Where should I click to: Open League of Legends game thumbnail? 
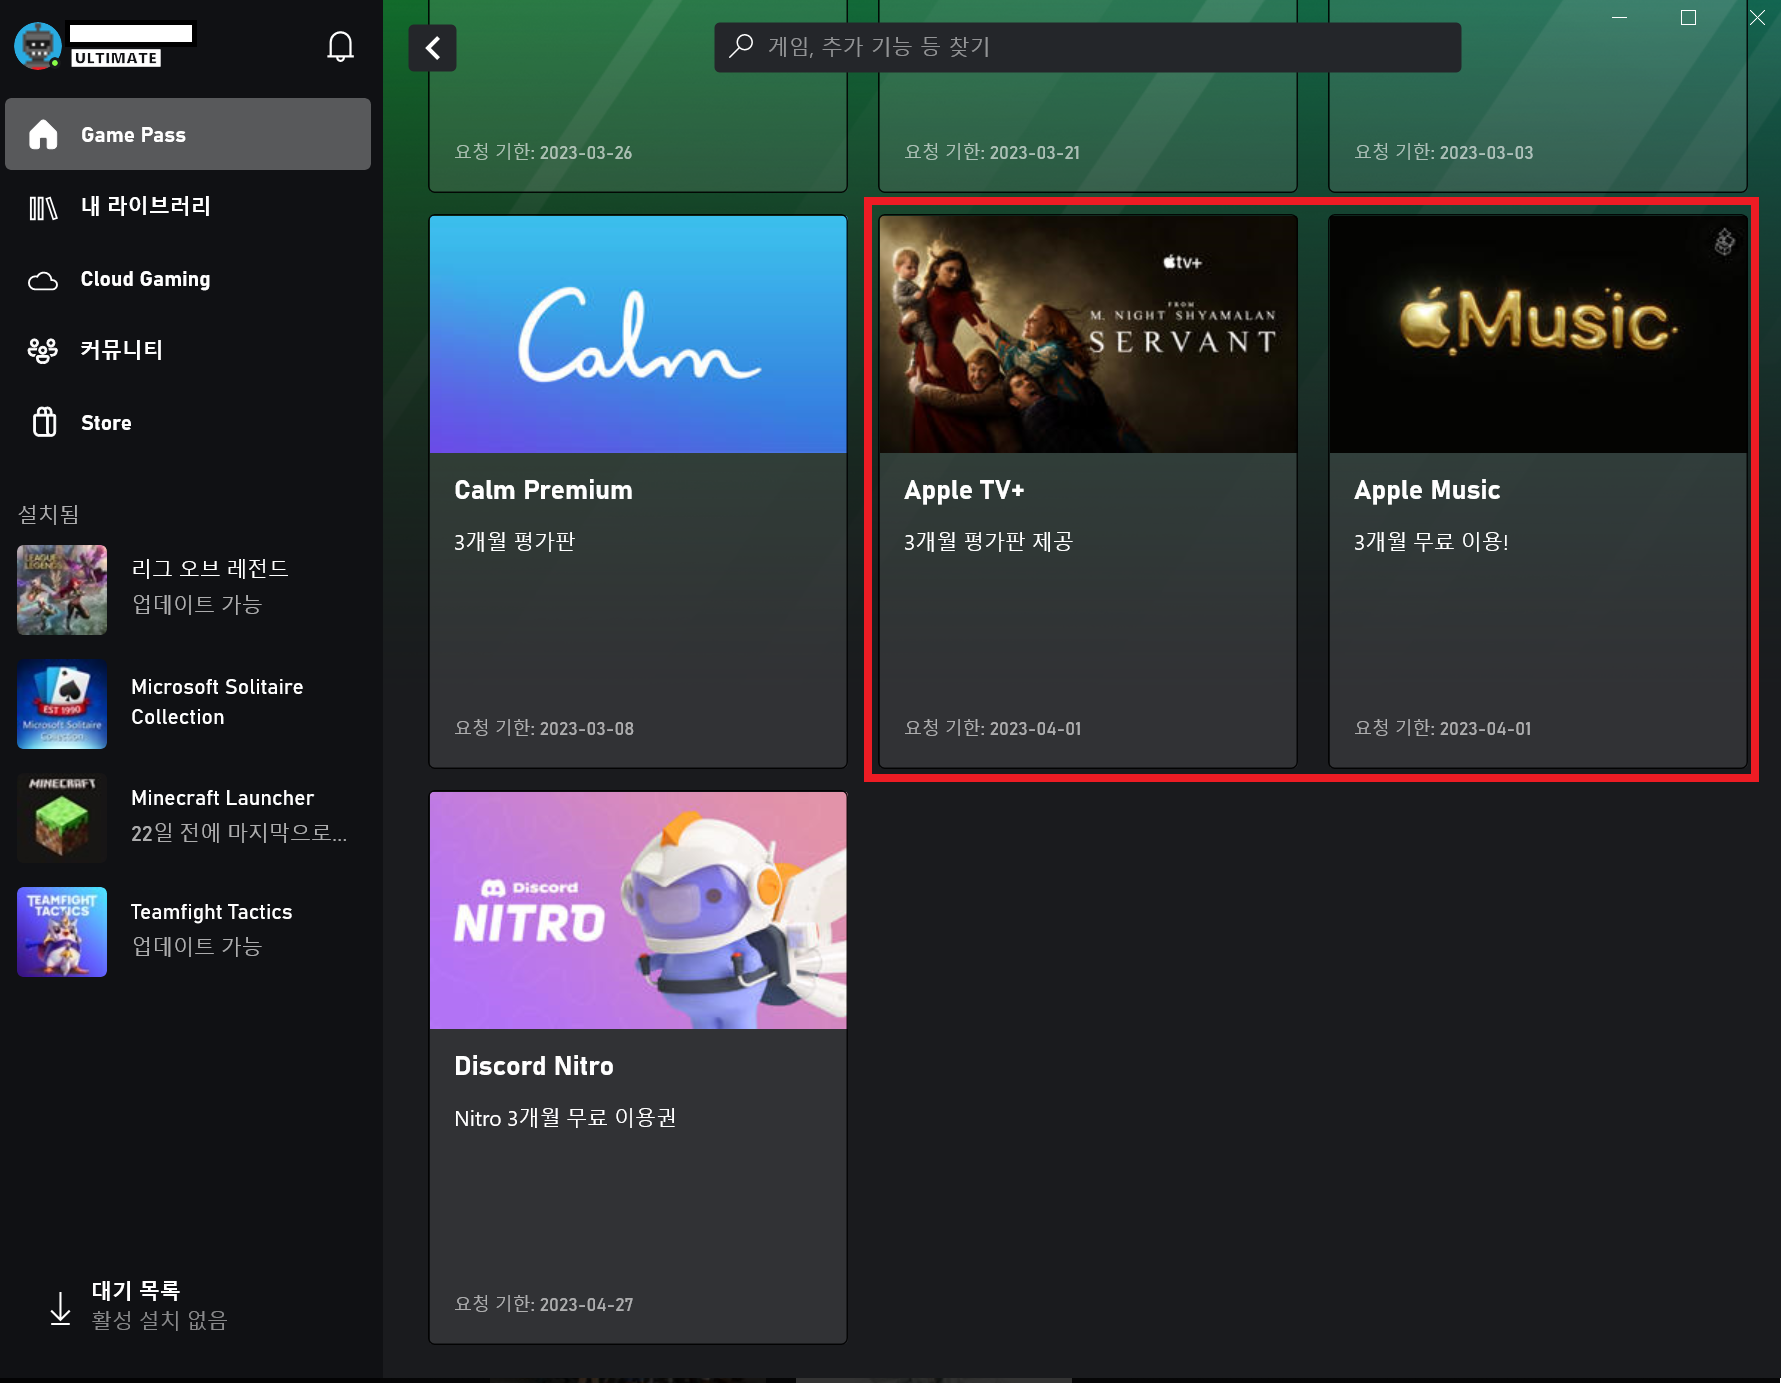[x=62, y=590]
